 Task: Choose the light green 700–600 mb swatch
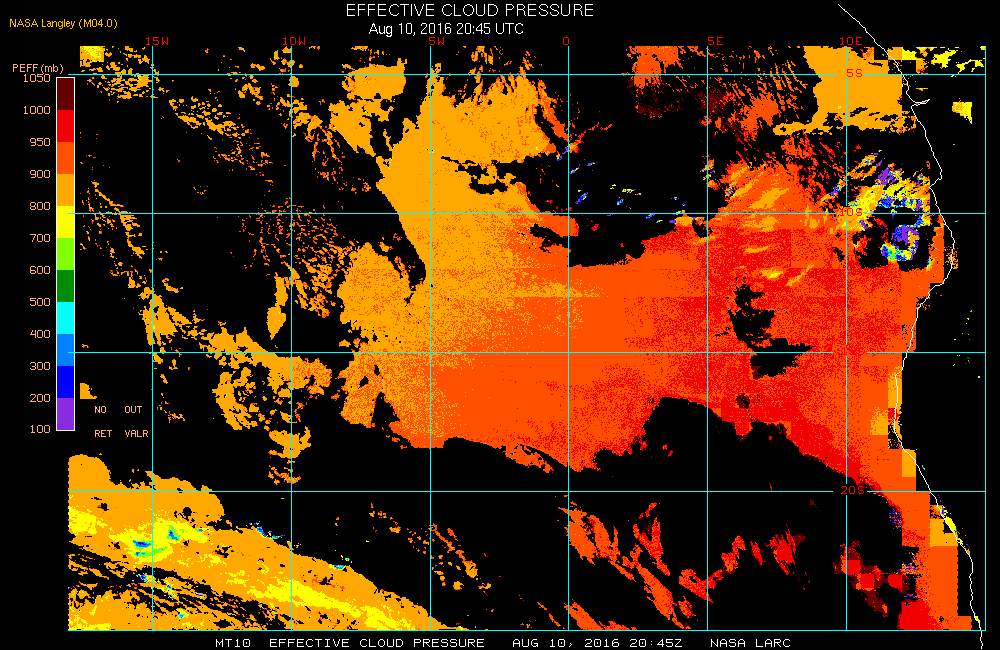coord(66,254)
